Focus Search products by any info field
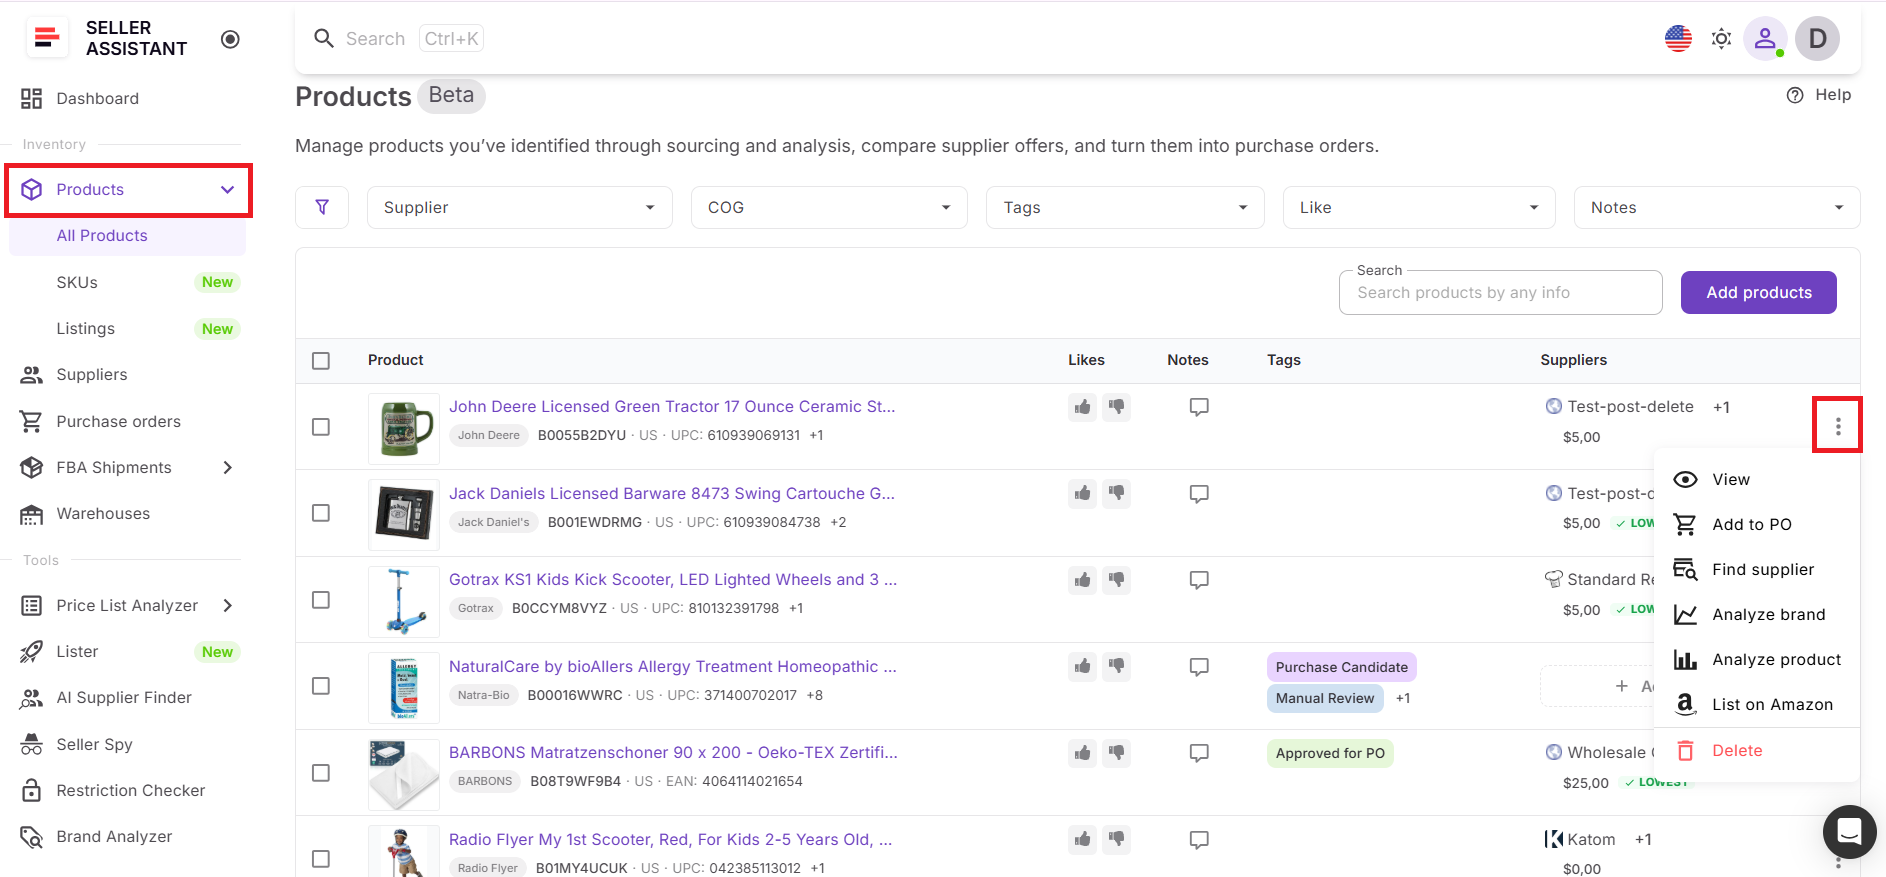Screen dimensions: 1886x877 tap(1500, 292)
